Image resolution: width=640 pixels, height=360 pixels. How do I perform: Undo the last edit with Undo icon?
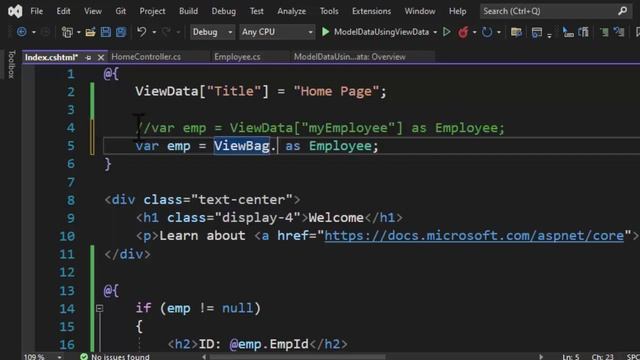click(142, 32)
